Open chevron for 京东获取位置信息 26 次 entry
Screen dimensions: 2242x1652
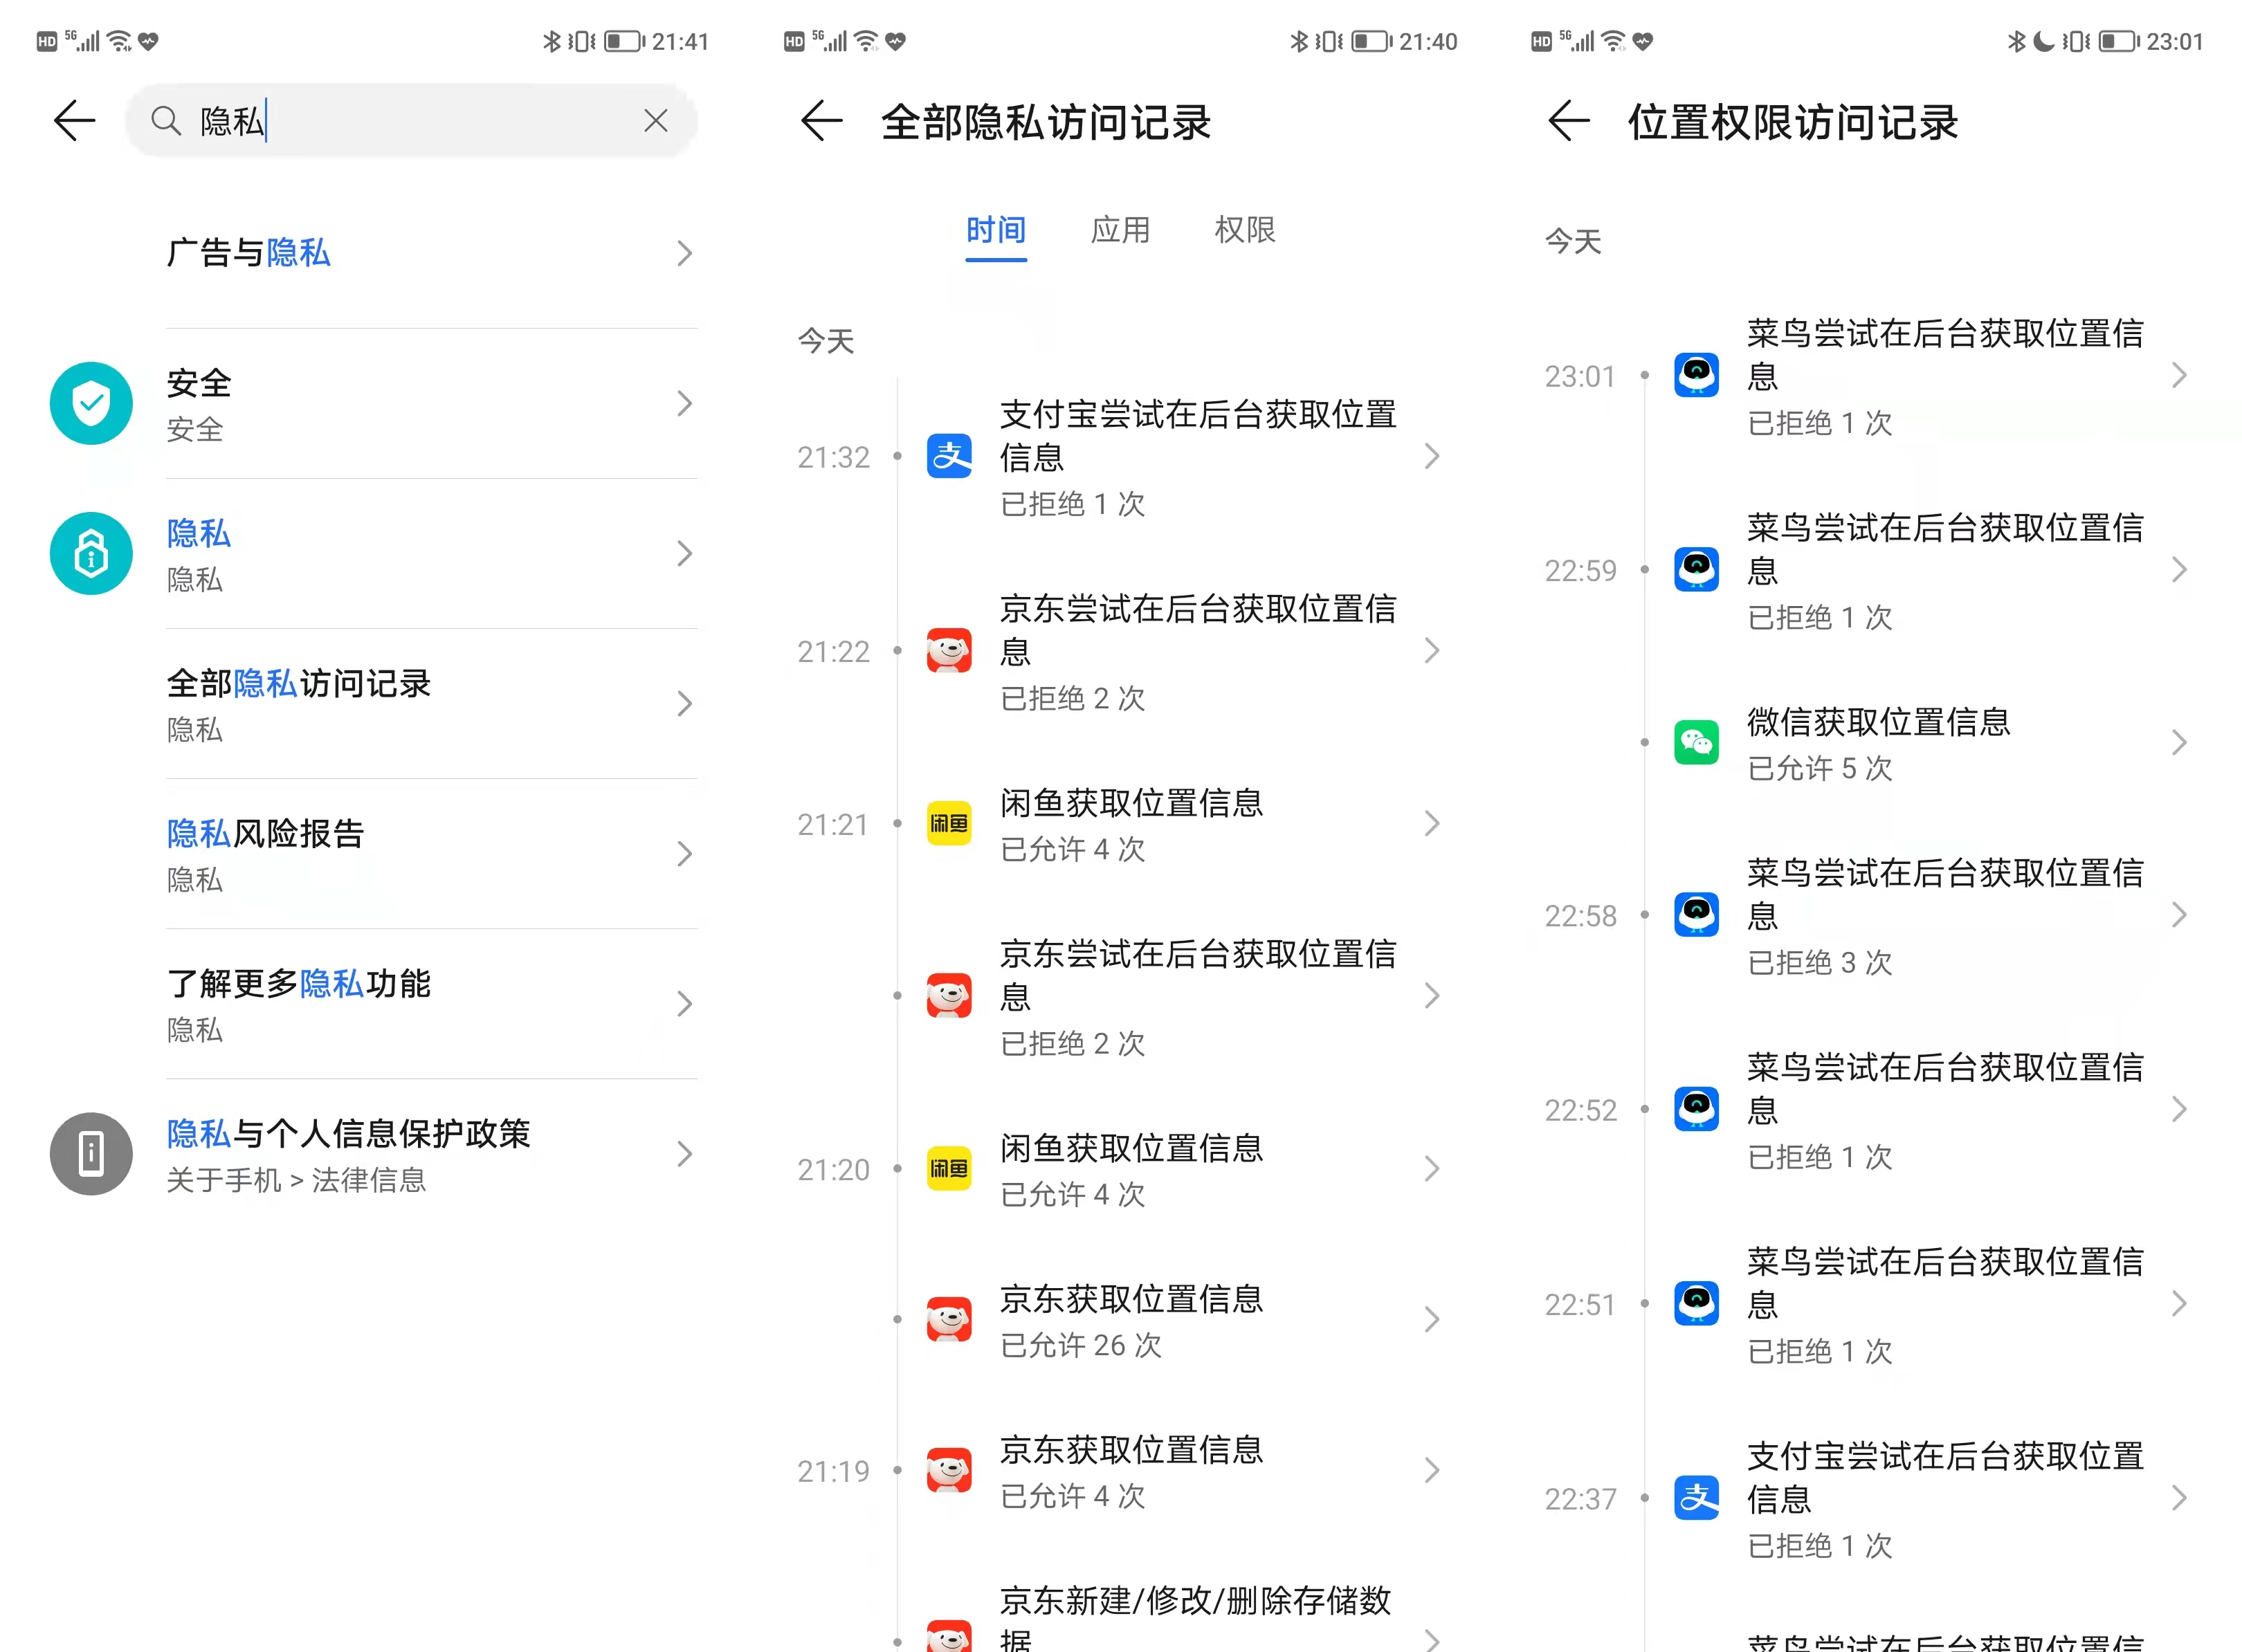[1432, 1319]
